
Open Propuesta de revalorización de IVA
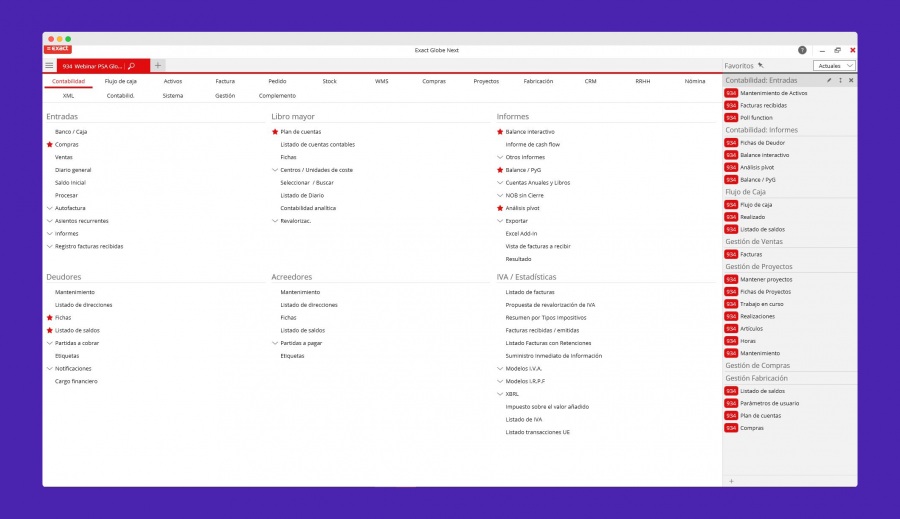coord(550,305)
